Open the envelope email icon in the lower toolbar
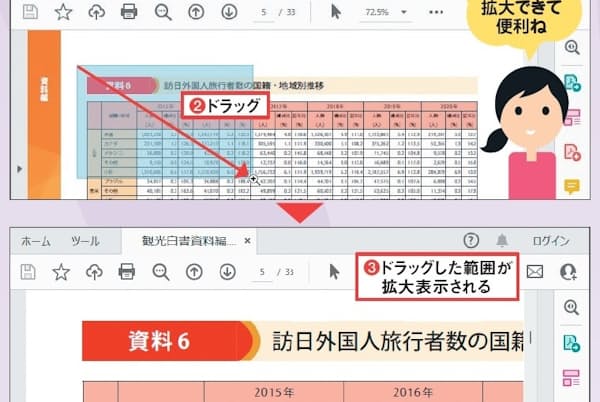 pyautogui.click(x=535, y=271)
